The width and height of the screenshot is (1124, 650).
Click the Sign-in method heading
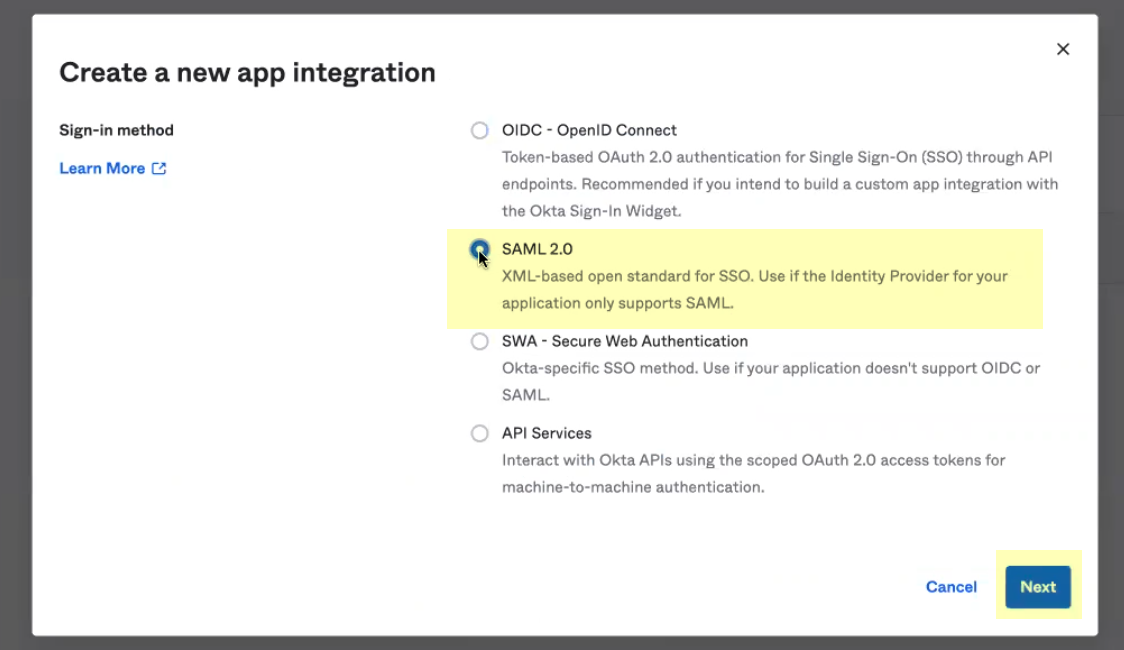(116, 130)
